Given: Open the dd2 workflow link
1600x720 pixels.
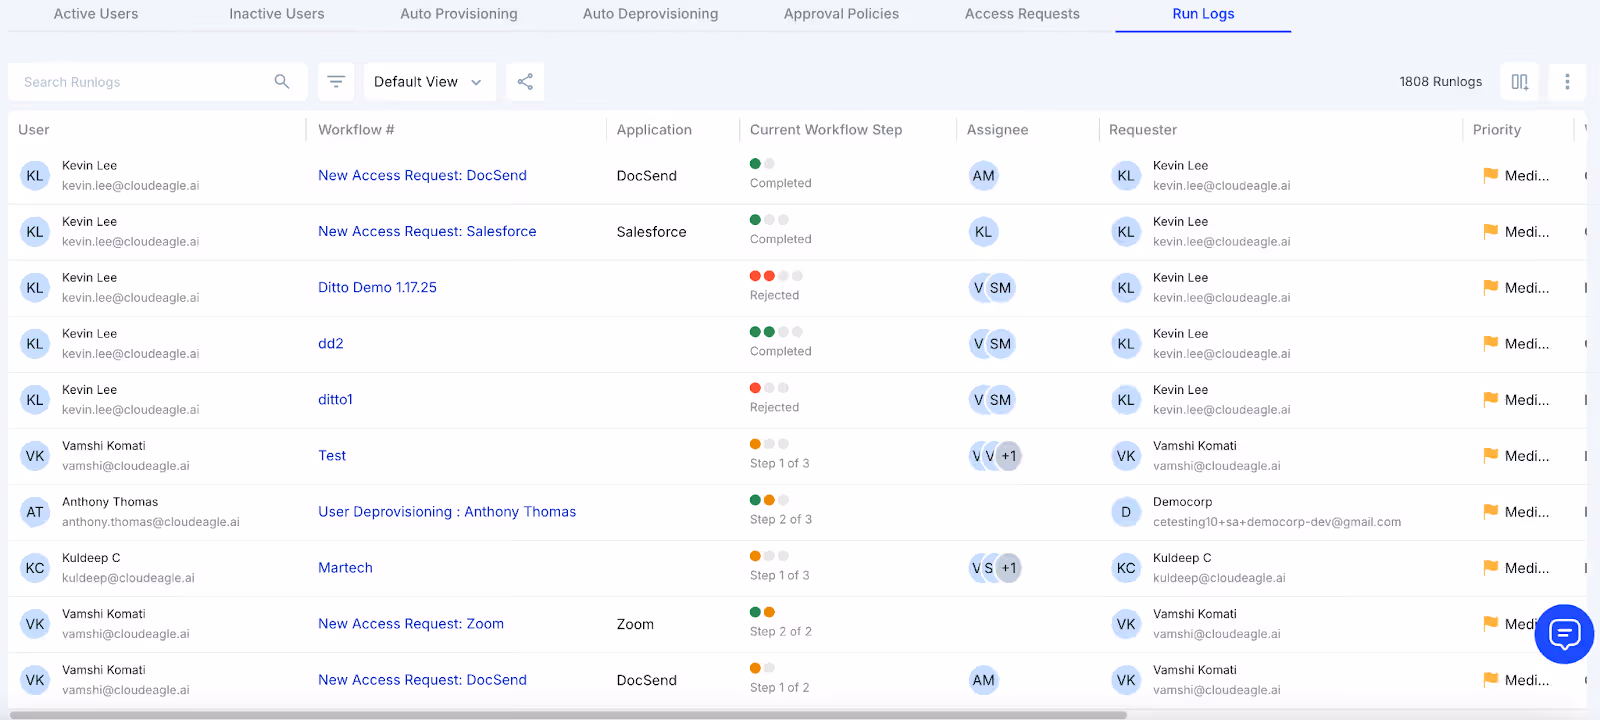Looking at the screenshot, I should [x=330, y=343].
